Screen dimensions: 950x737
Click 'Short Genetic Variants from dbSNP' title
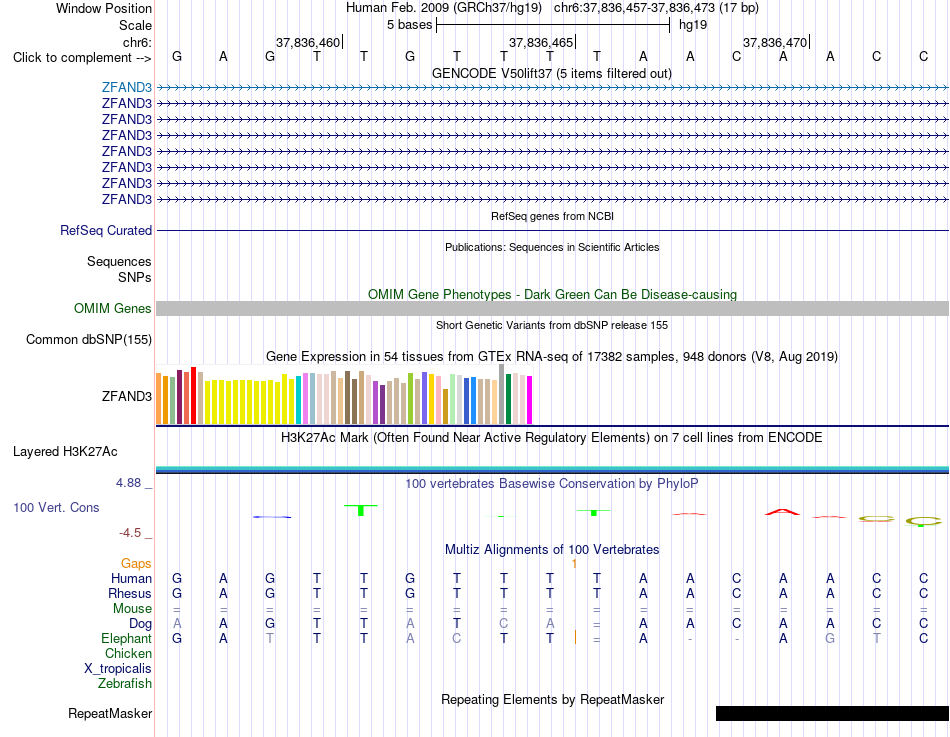[552, 325]
